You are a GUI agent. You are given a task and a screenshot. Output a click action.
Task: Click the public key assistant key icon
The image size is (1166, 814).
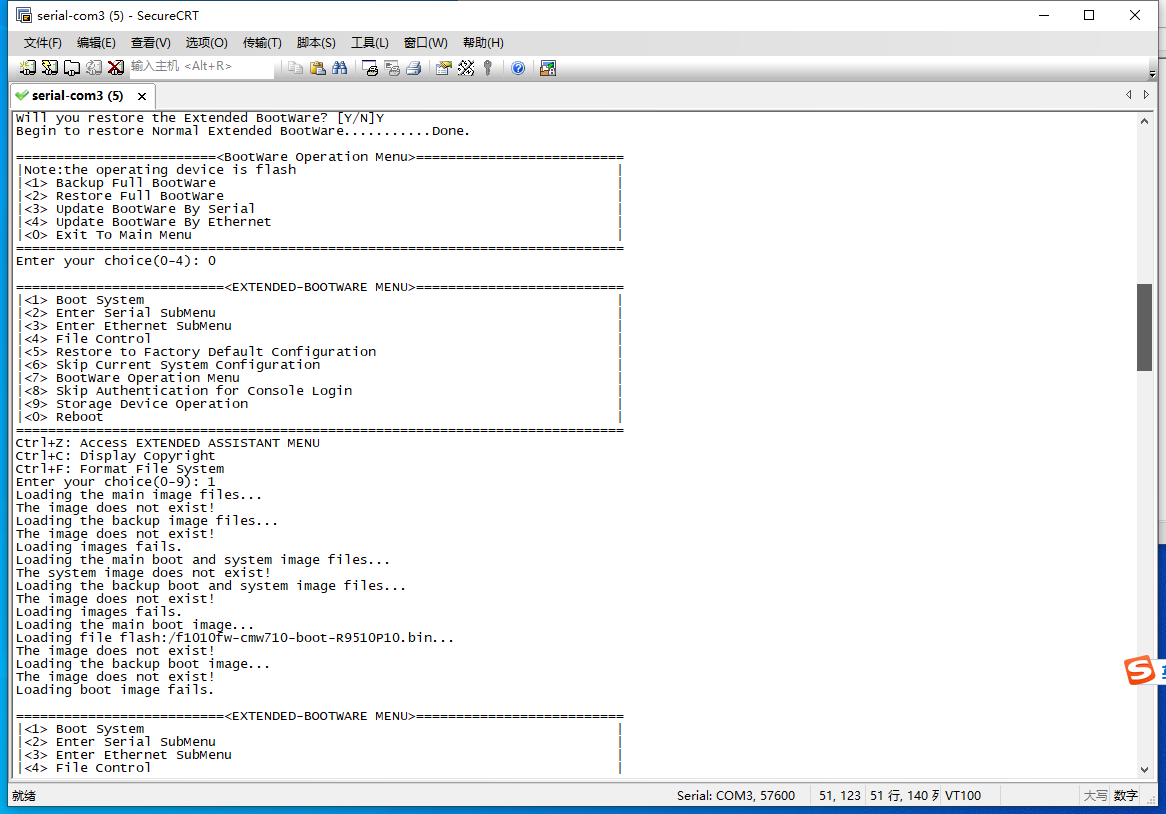coord(488,68)
